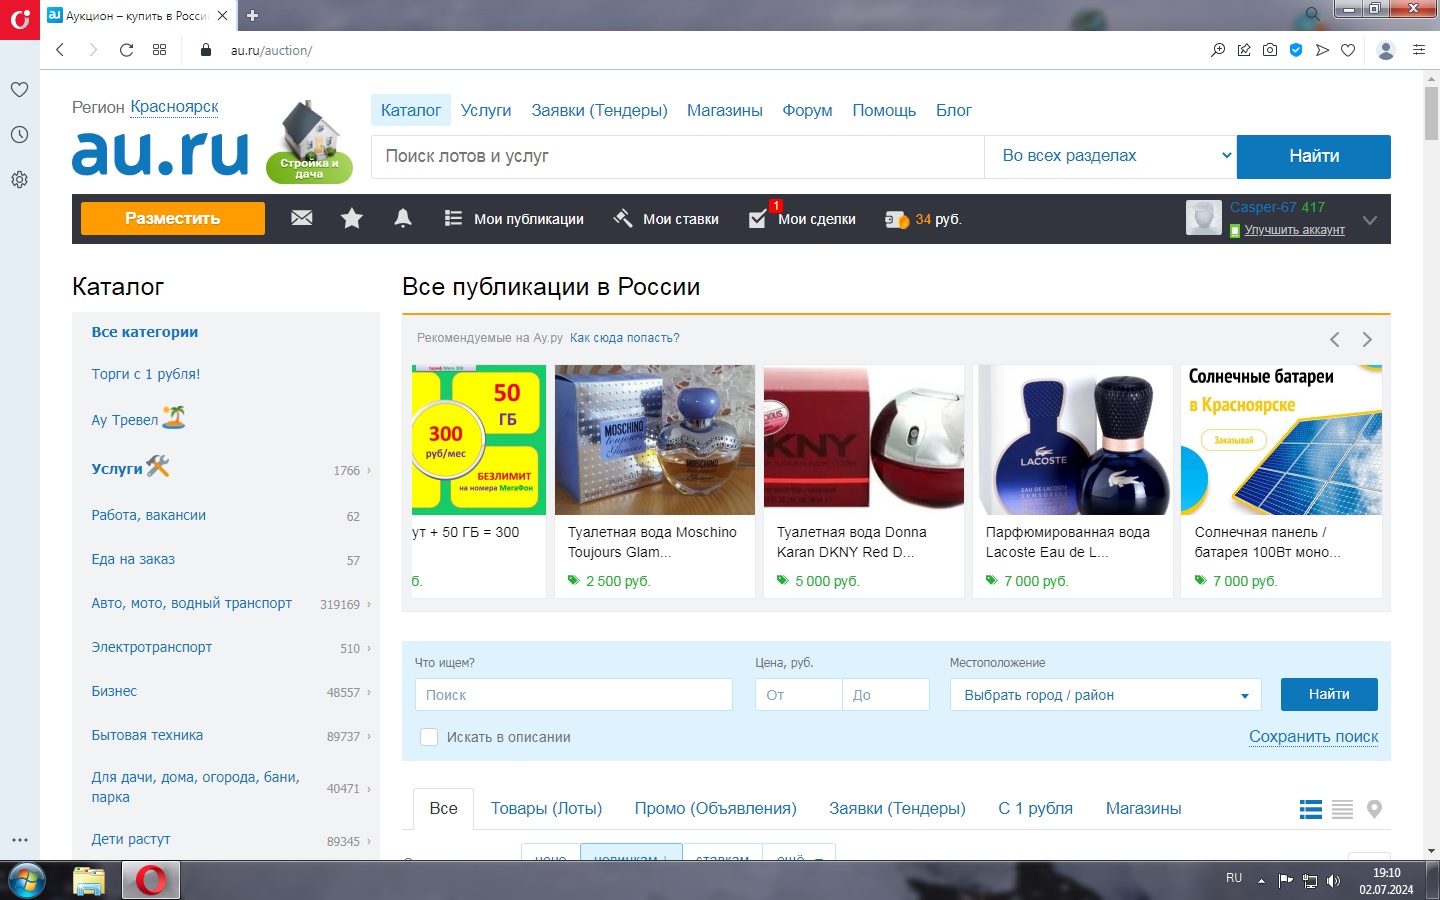Open the messages envelope icon
1440x900 pixels.
tap(302, 218)
